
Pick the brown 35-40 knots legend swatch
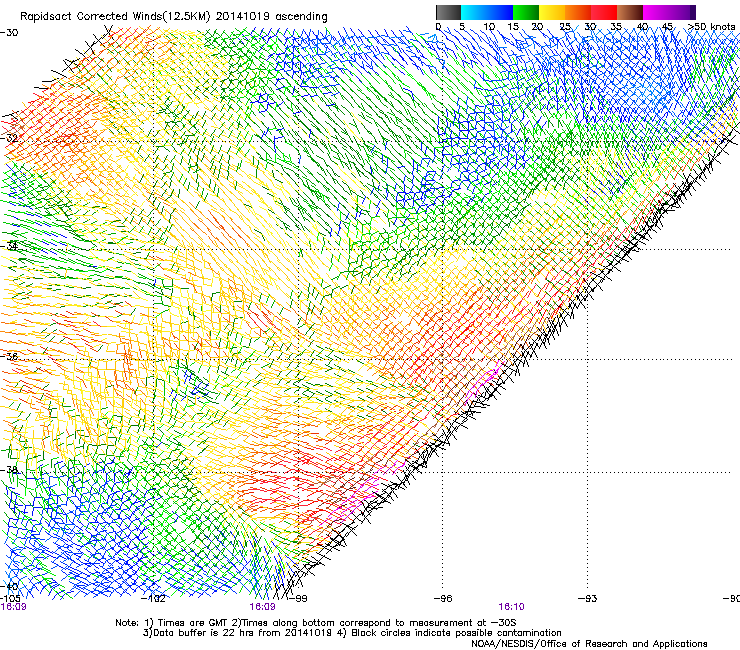coord(630,12)
